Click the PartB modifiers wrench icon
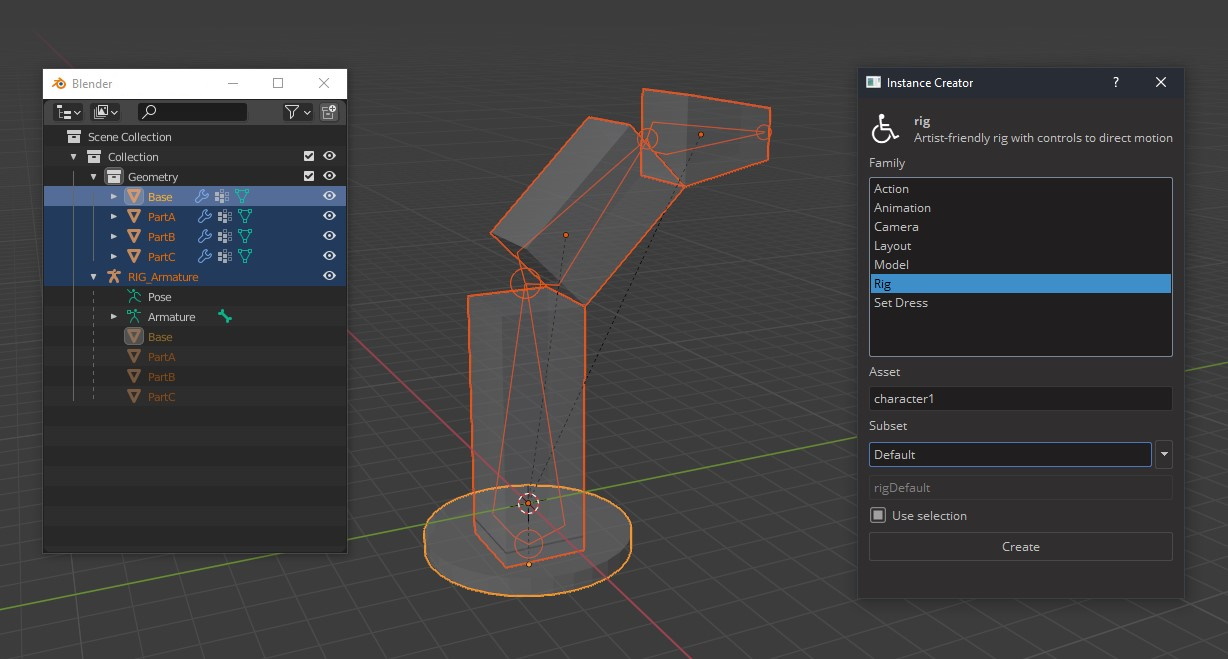The image size is (1228, 659). tap(204, 237)
